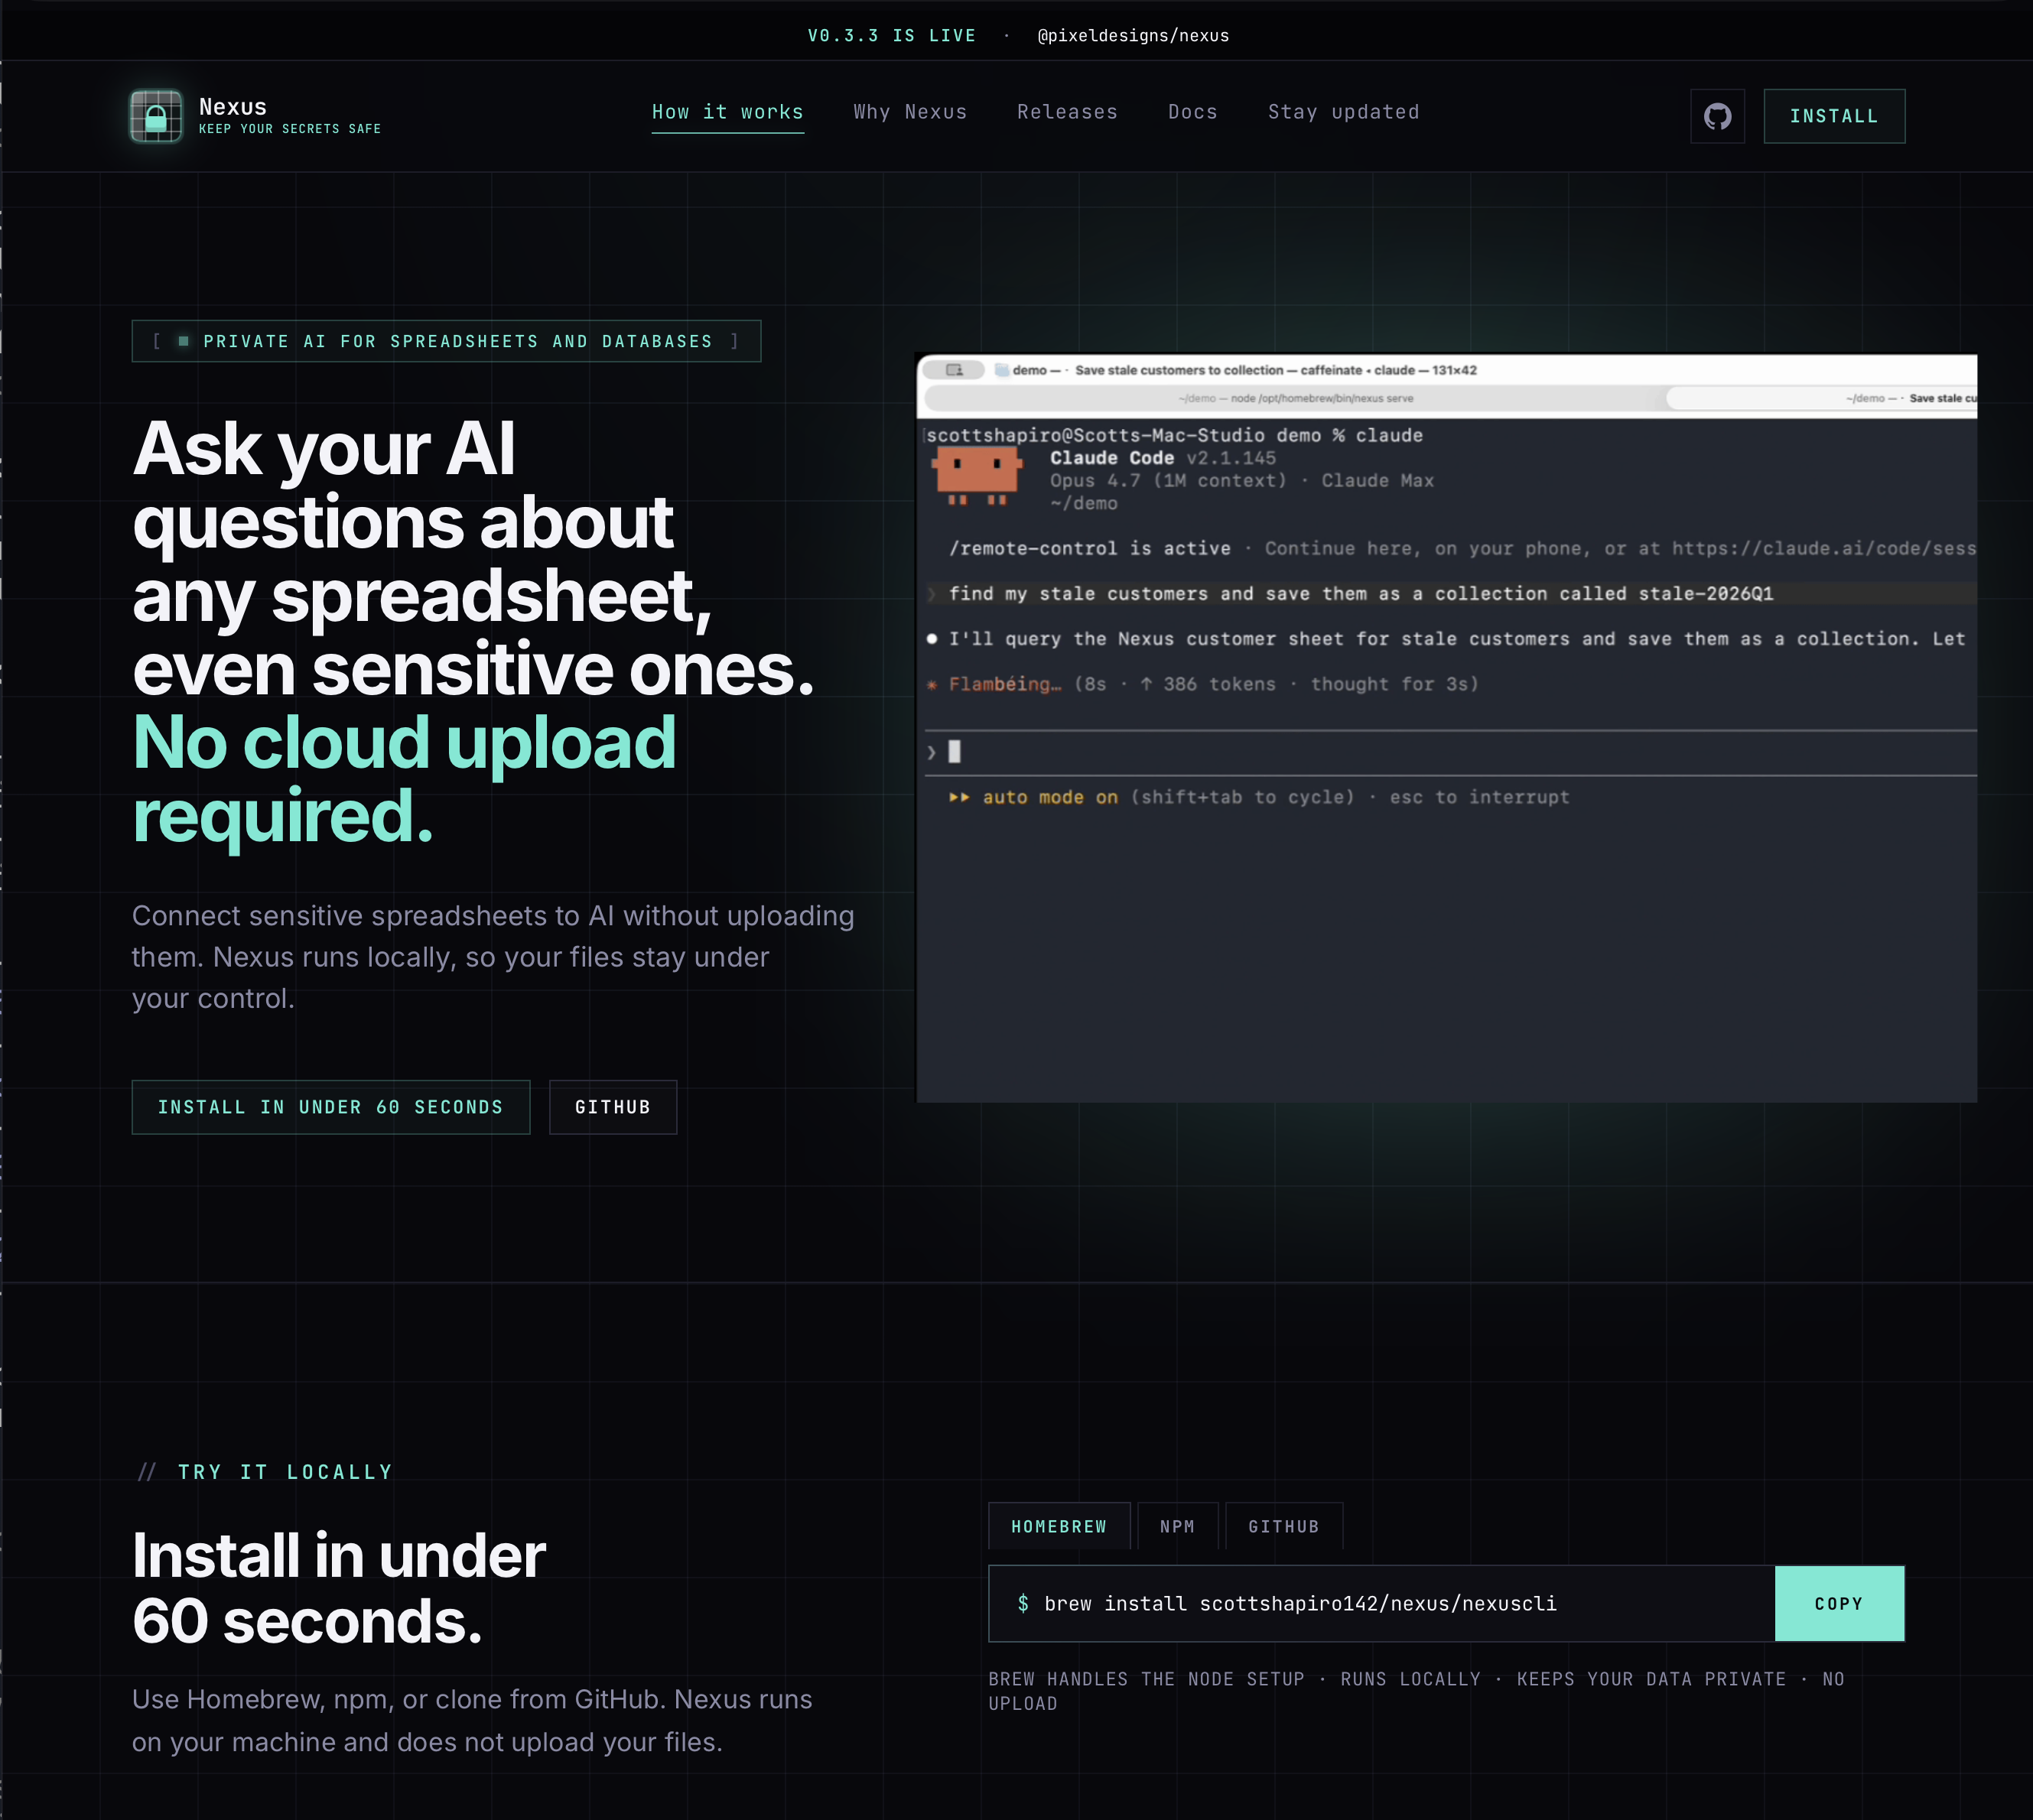This screenshot has height=1820, width=2033.
Task: Click the 'node /opt/homebrew/bin/nexus serve' terminal tab
Action: (x=1296, y=398)
